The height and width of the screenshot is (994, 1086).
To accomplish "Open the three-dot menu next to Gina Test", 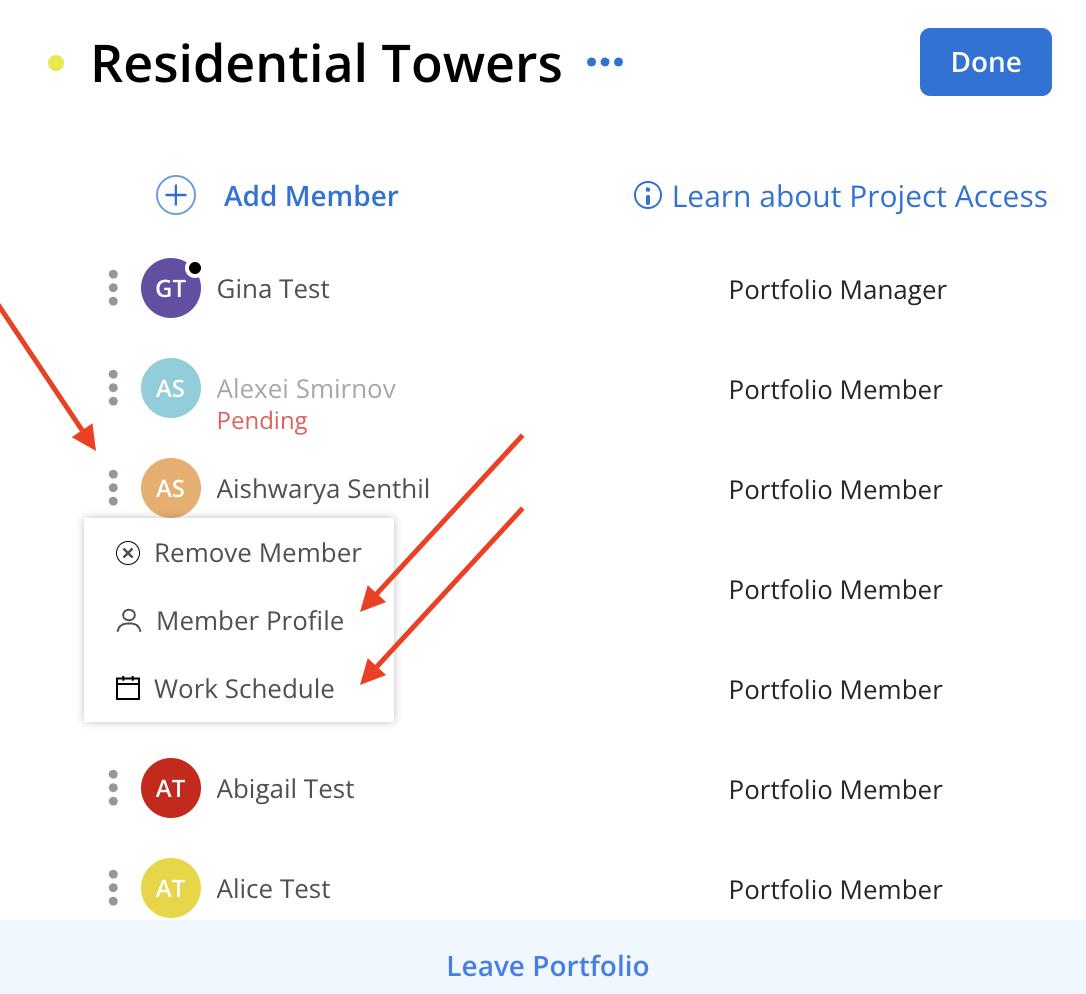I will (114, 288).
